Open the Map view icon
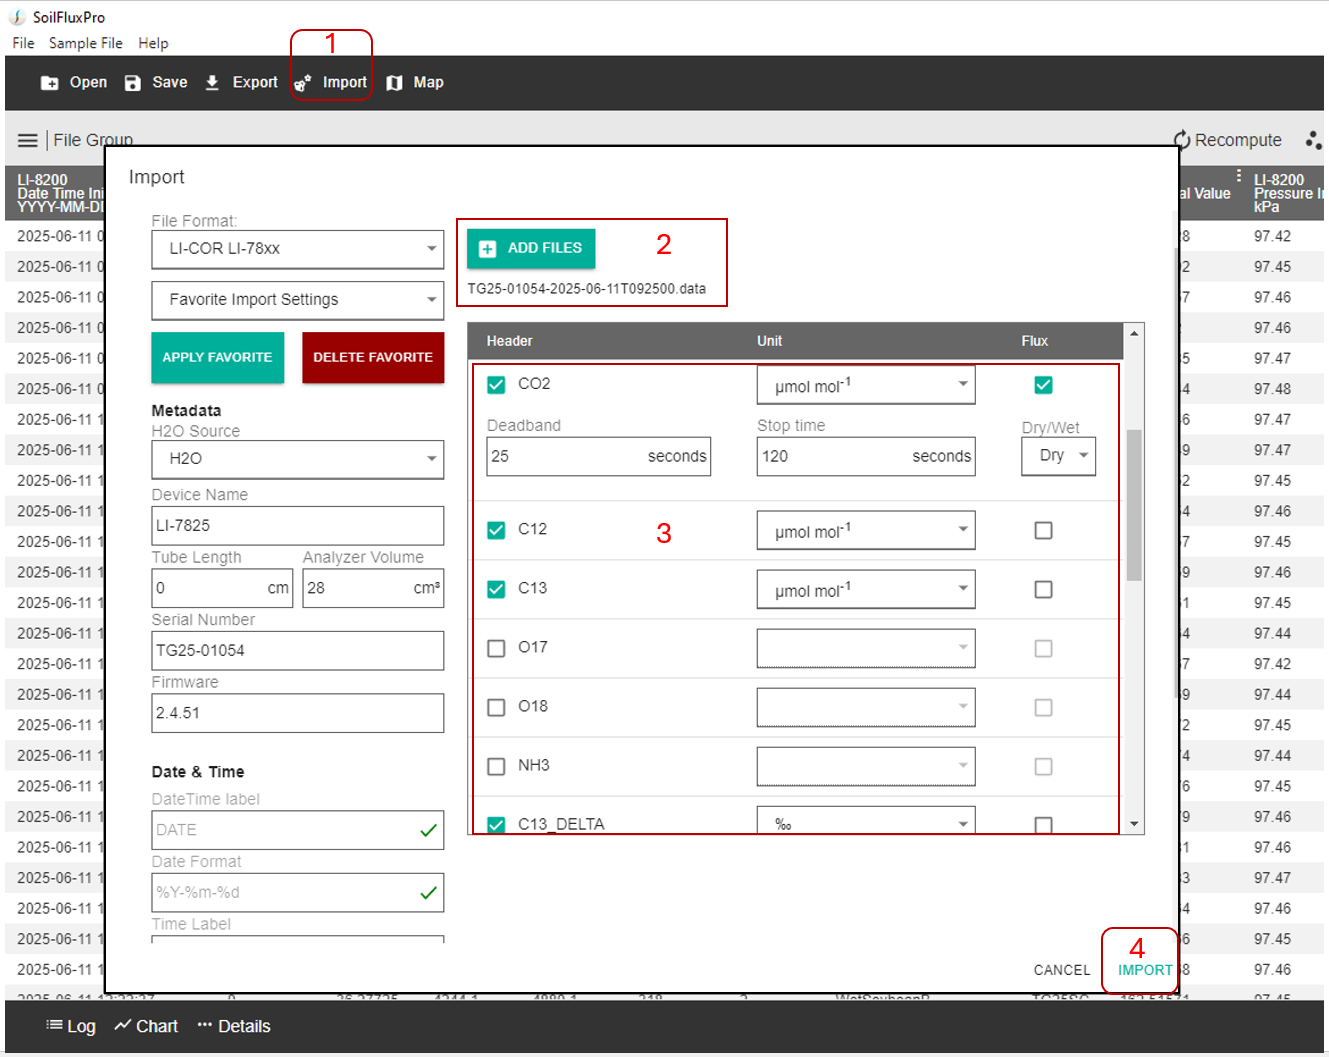This screenshot has width=1329, height=1057. (x=395, y=83)
